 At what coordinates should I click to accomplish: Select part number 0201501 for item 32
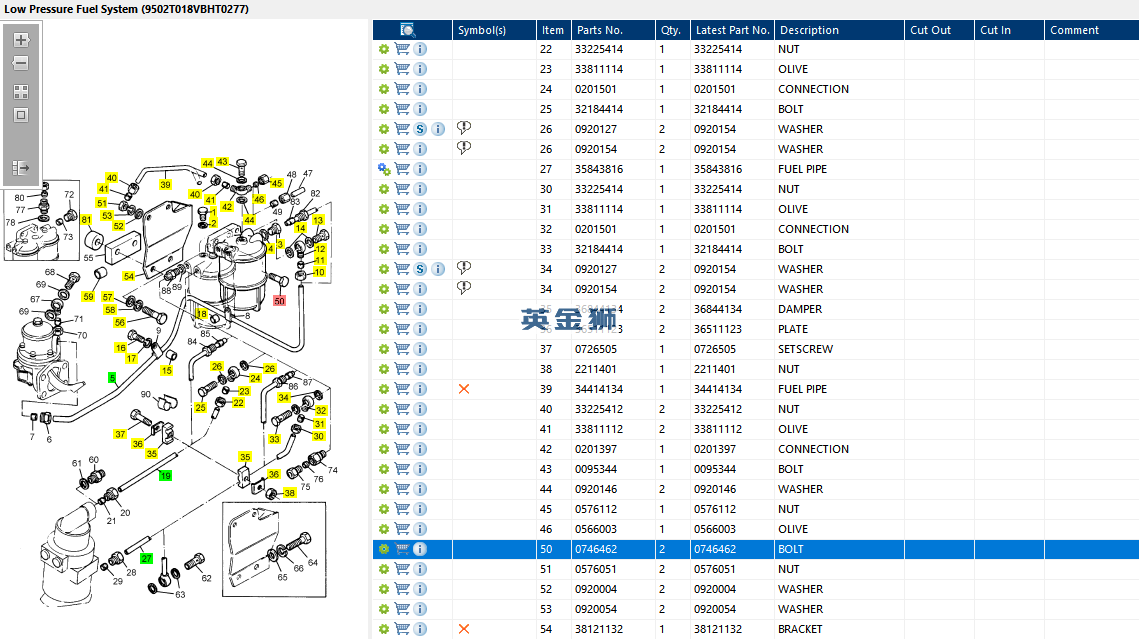click(x=596, y=229)
